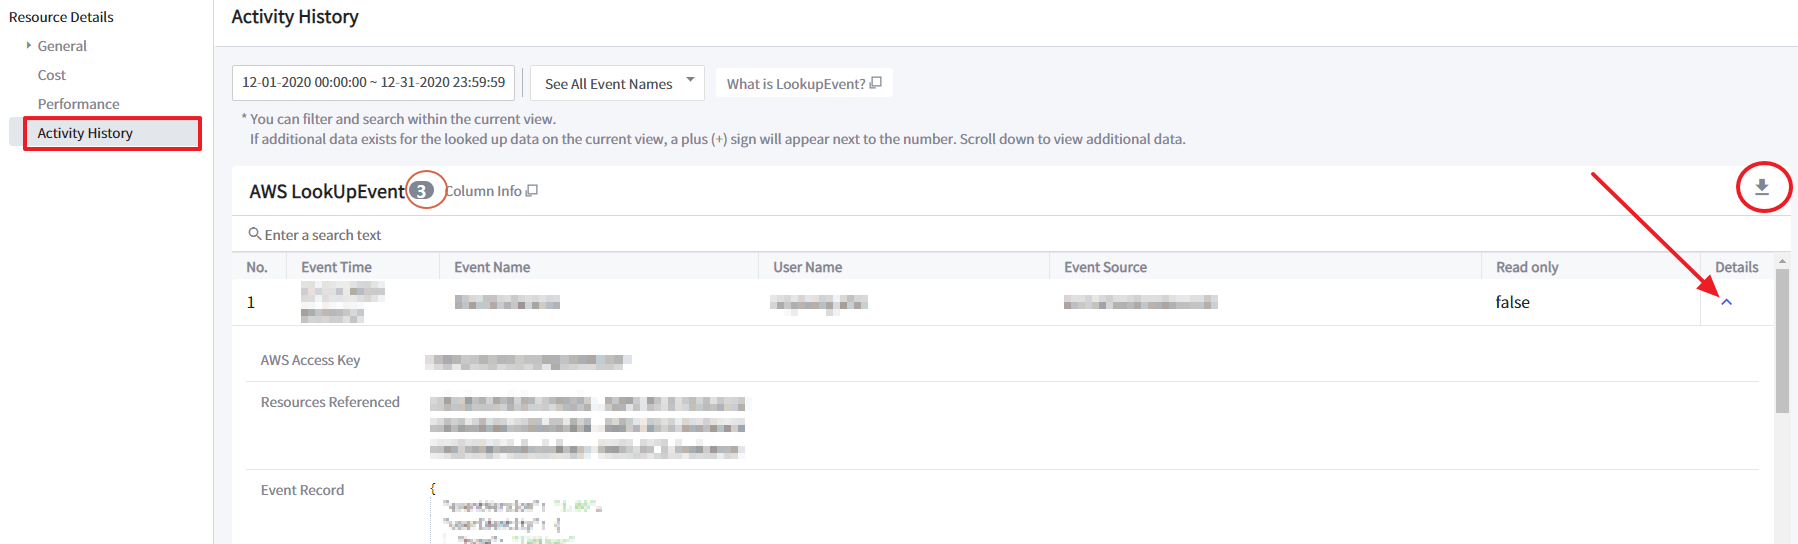Click the event count badge showing 3
Screen dimensions: 1798x544
422,191
